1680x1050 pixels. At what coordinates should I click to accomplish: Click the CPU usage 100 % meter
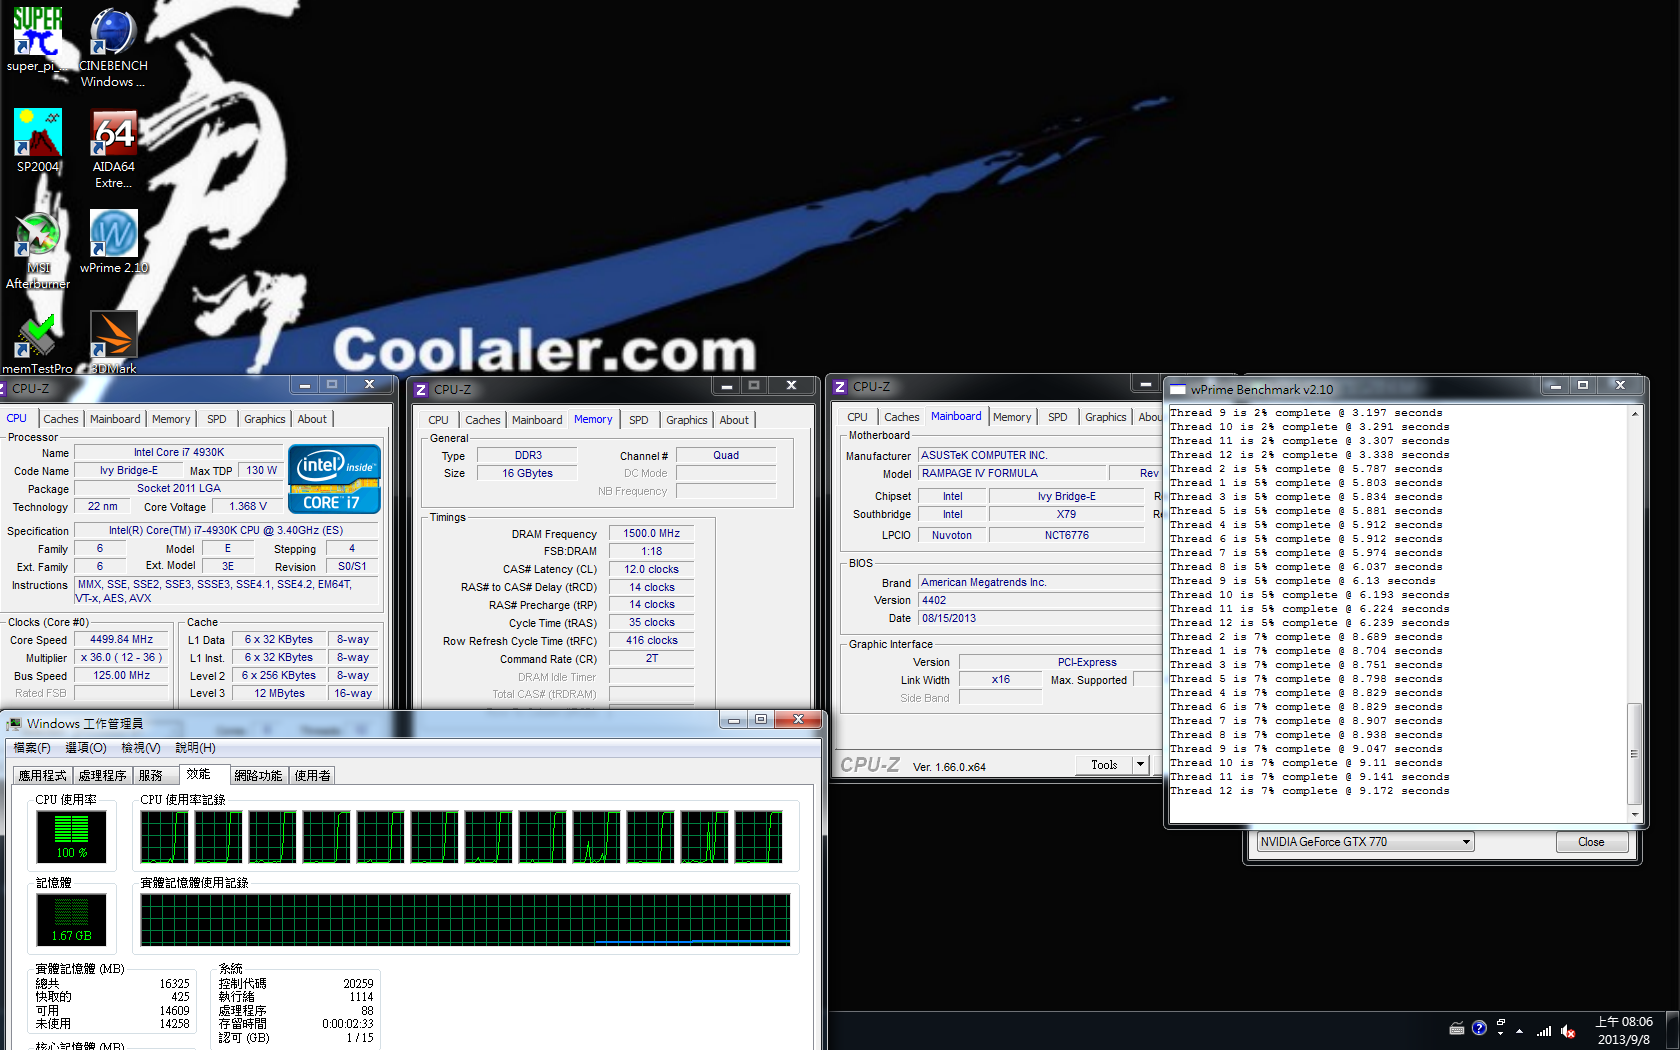(72, 837)
